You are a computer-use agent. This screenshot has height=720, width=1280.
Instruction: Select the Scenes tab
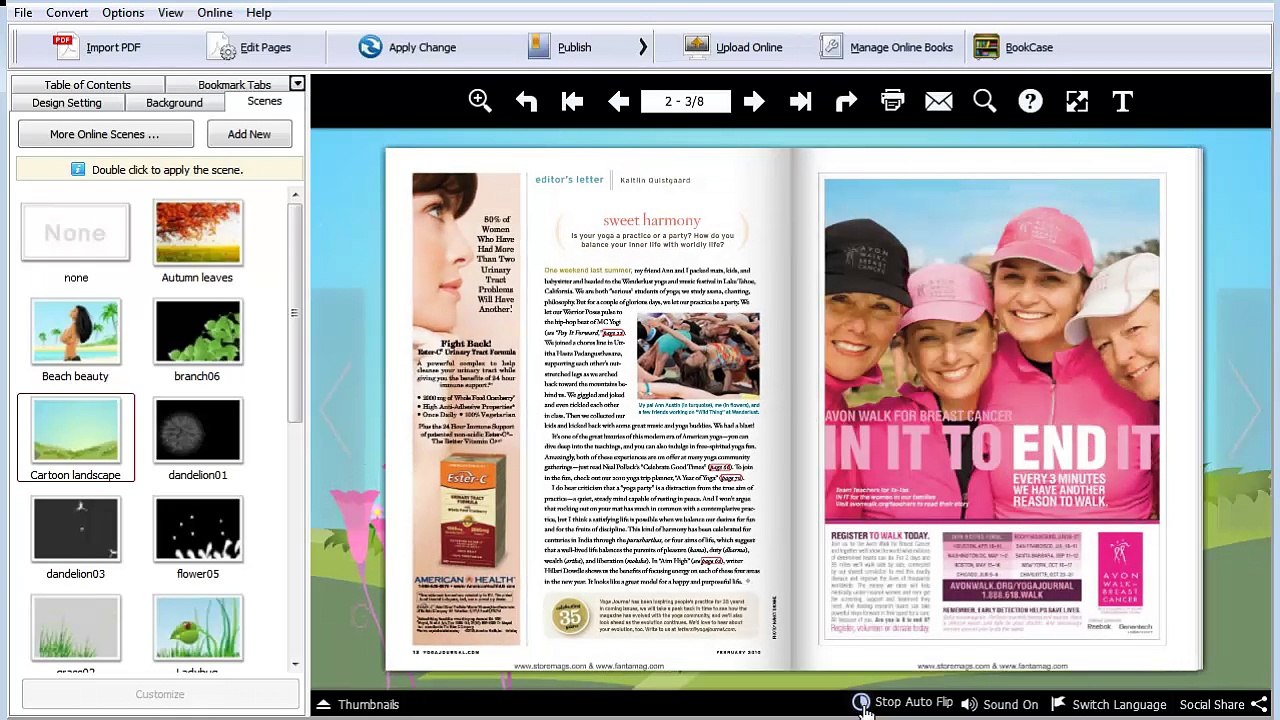pyautogui.click(x=264, y=101)
